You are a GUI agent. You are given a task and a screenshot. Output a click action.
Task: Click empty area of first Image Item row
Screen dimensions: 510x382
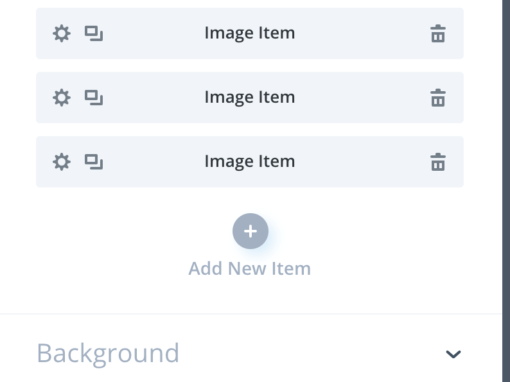tap(360, 33)
